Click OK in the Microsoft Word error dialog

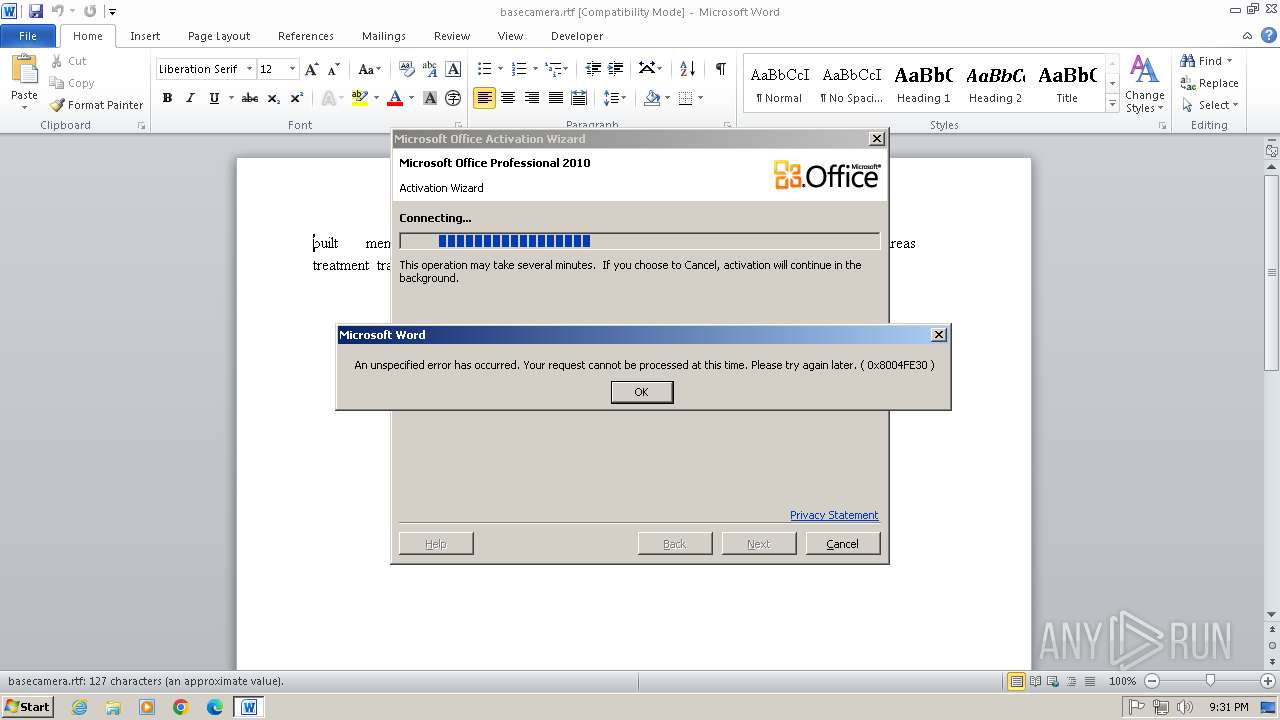coord(642,392)
